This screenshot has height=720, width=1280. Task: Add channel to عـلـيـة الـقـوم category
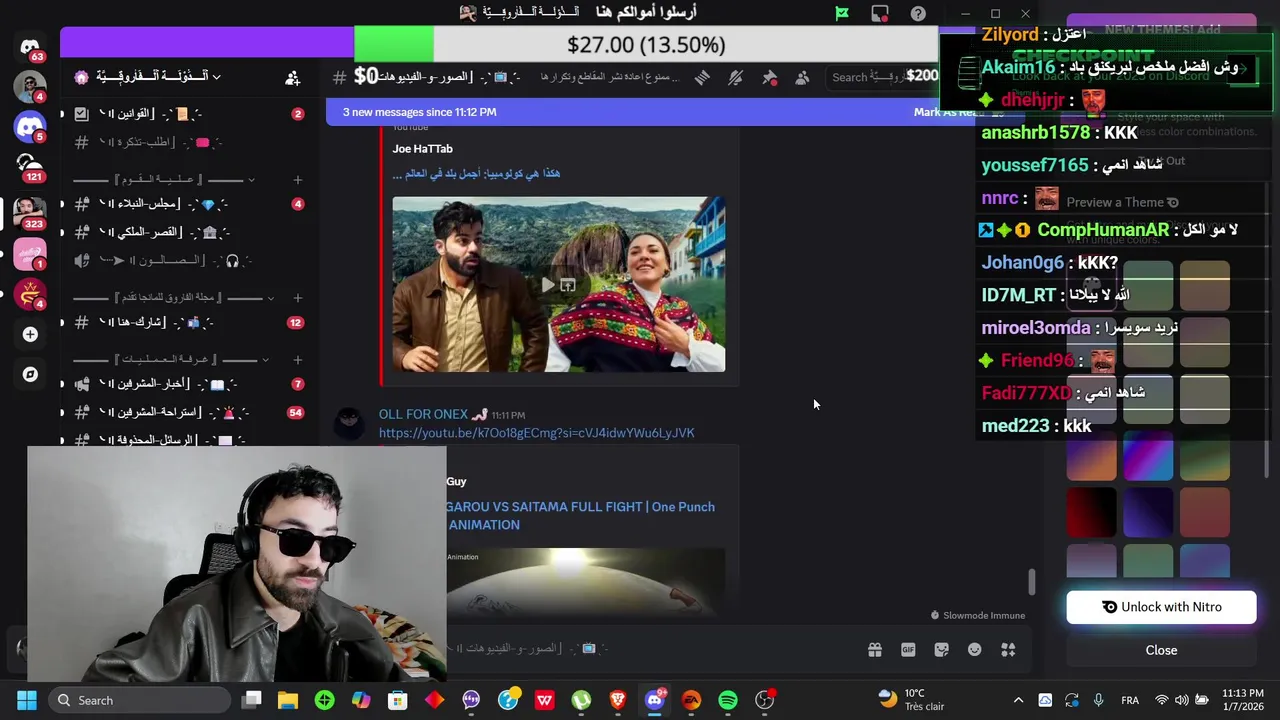[297, 180]
